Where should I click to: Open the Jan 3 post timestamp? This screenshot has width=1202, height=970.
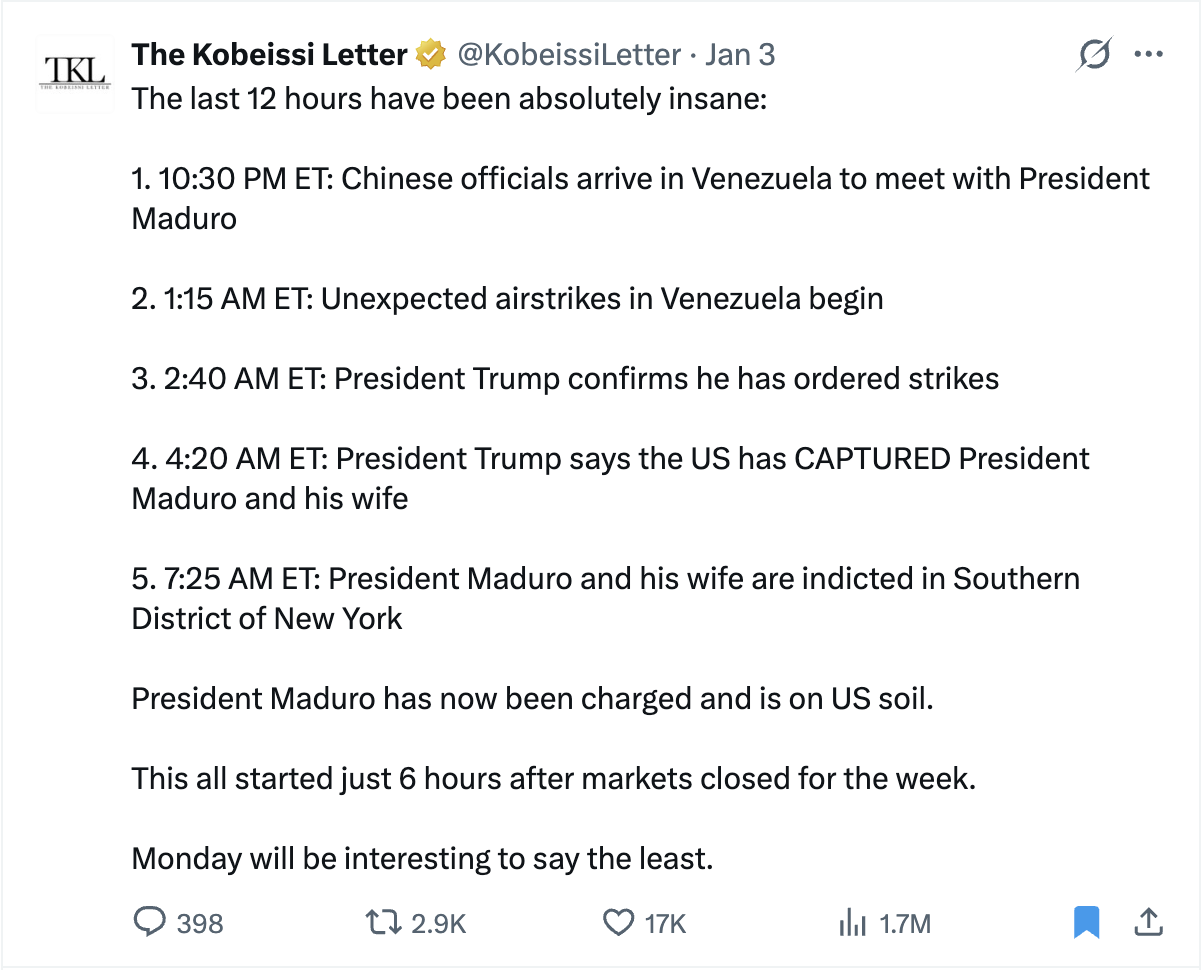(739, 54)
